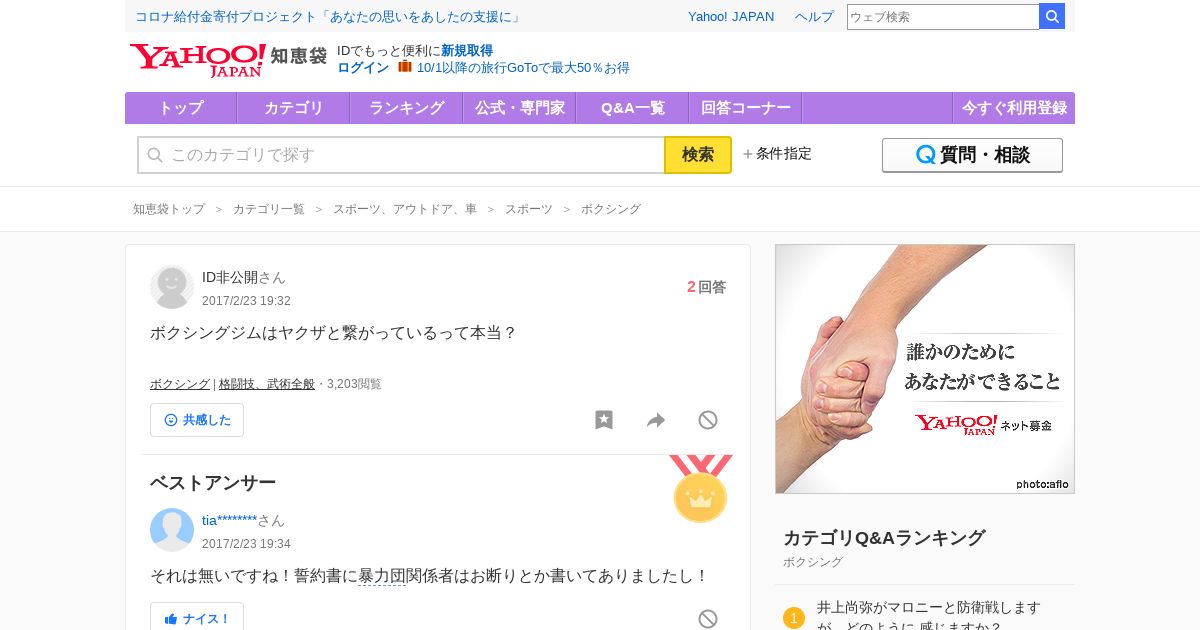Click the 共感した button
Viewport: 1200px width, 630px height.
[x=197, y=420]
